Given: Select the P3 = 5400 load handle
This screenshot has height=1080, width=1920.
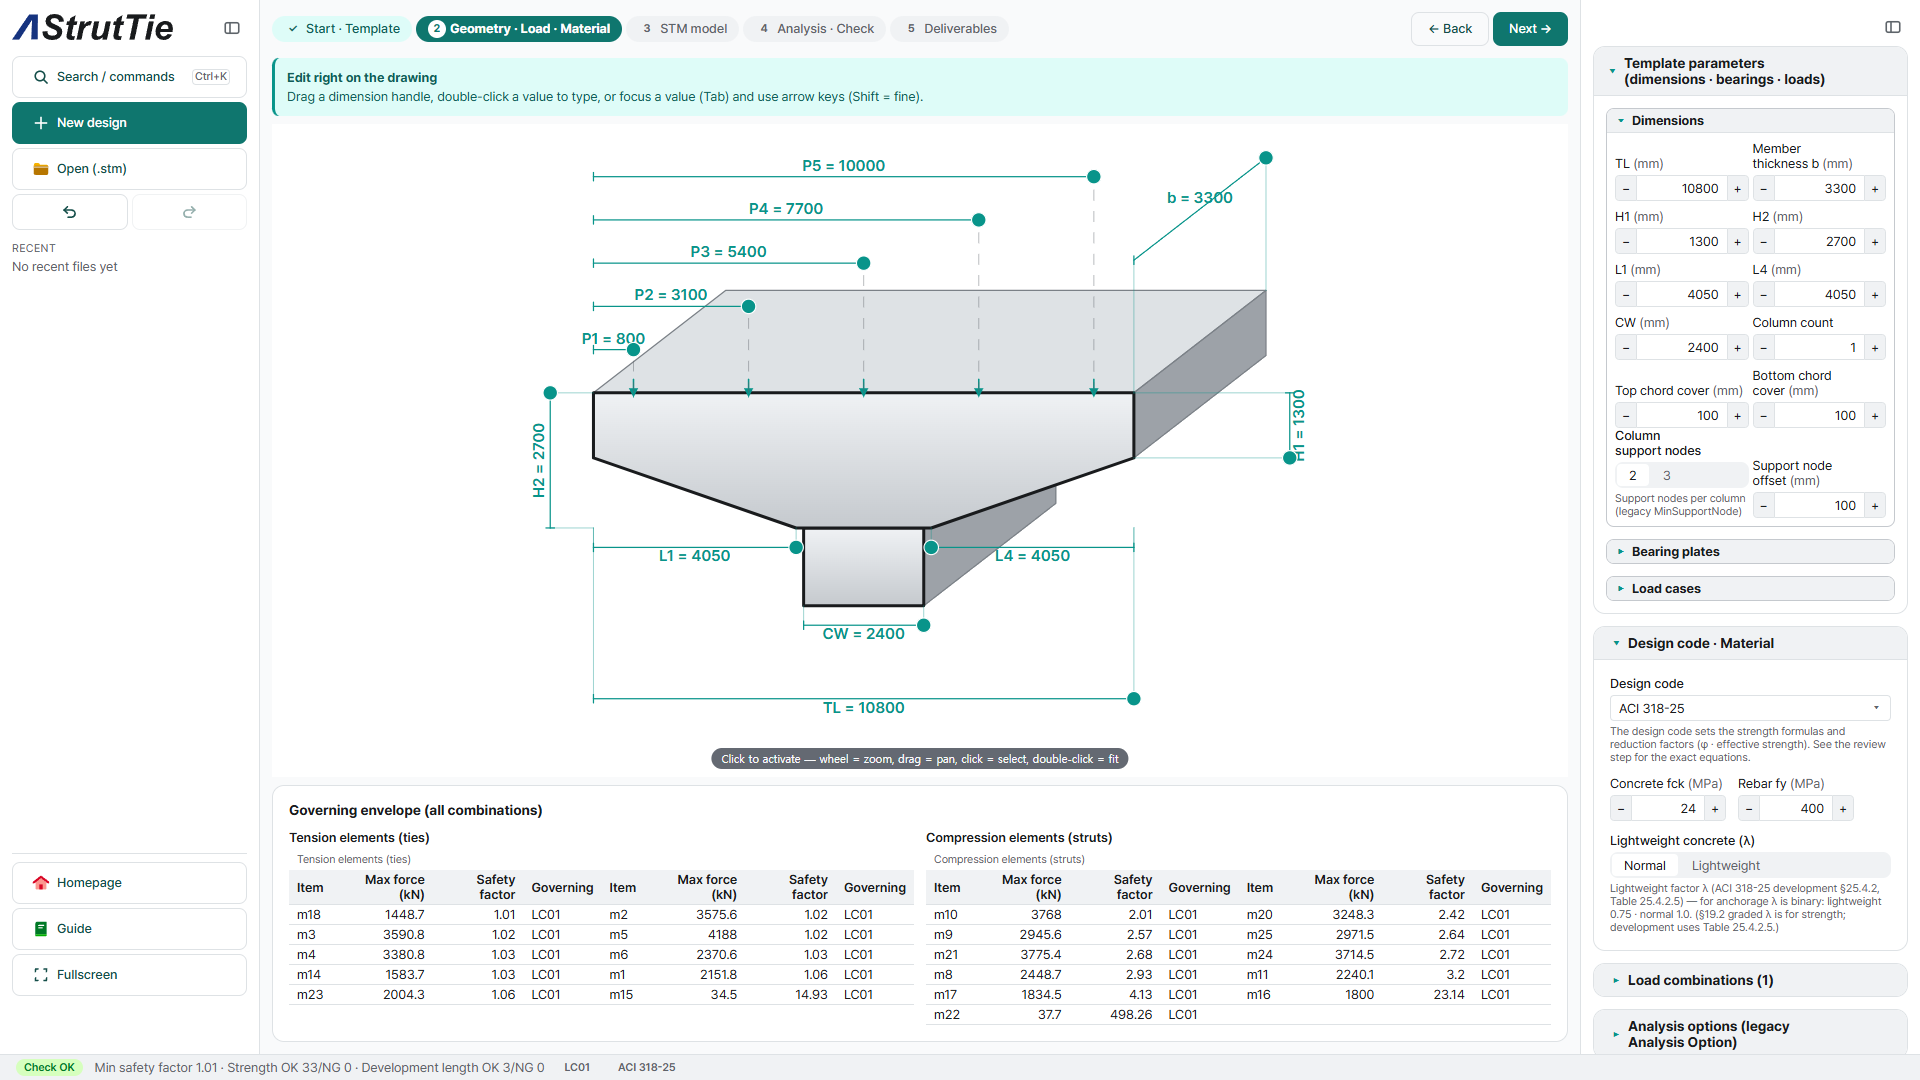Looking at the screenshot, I should tap(864, 264).
